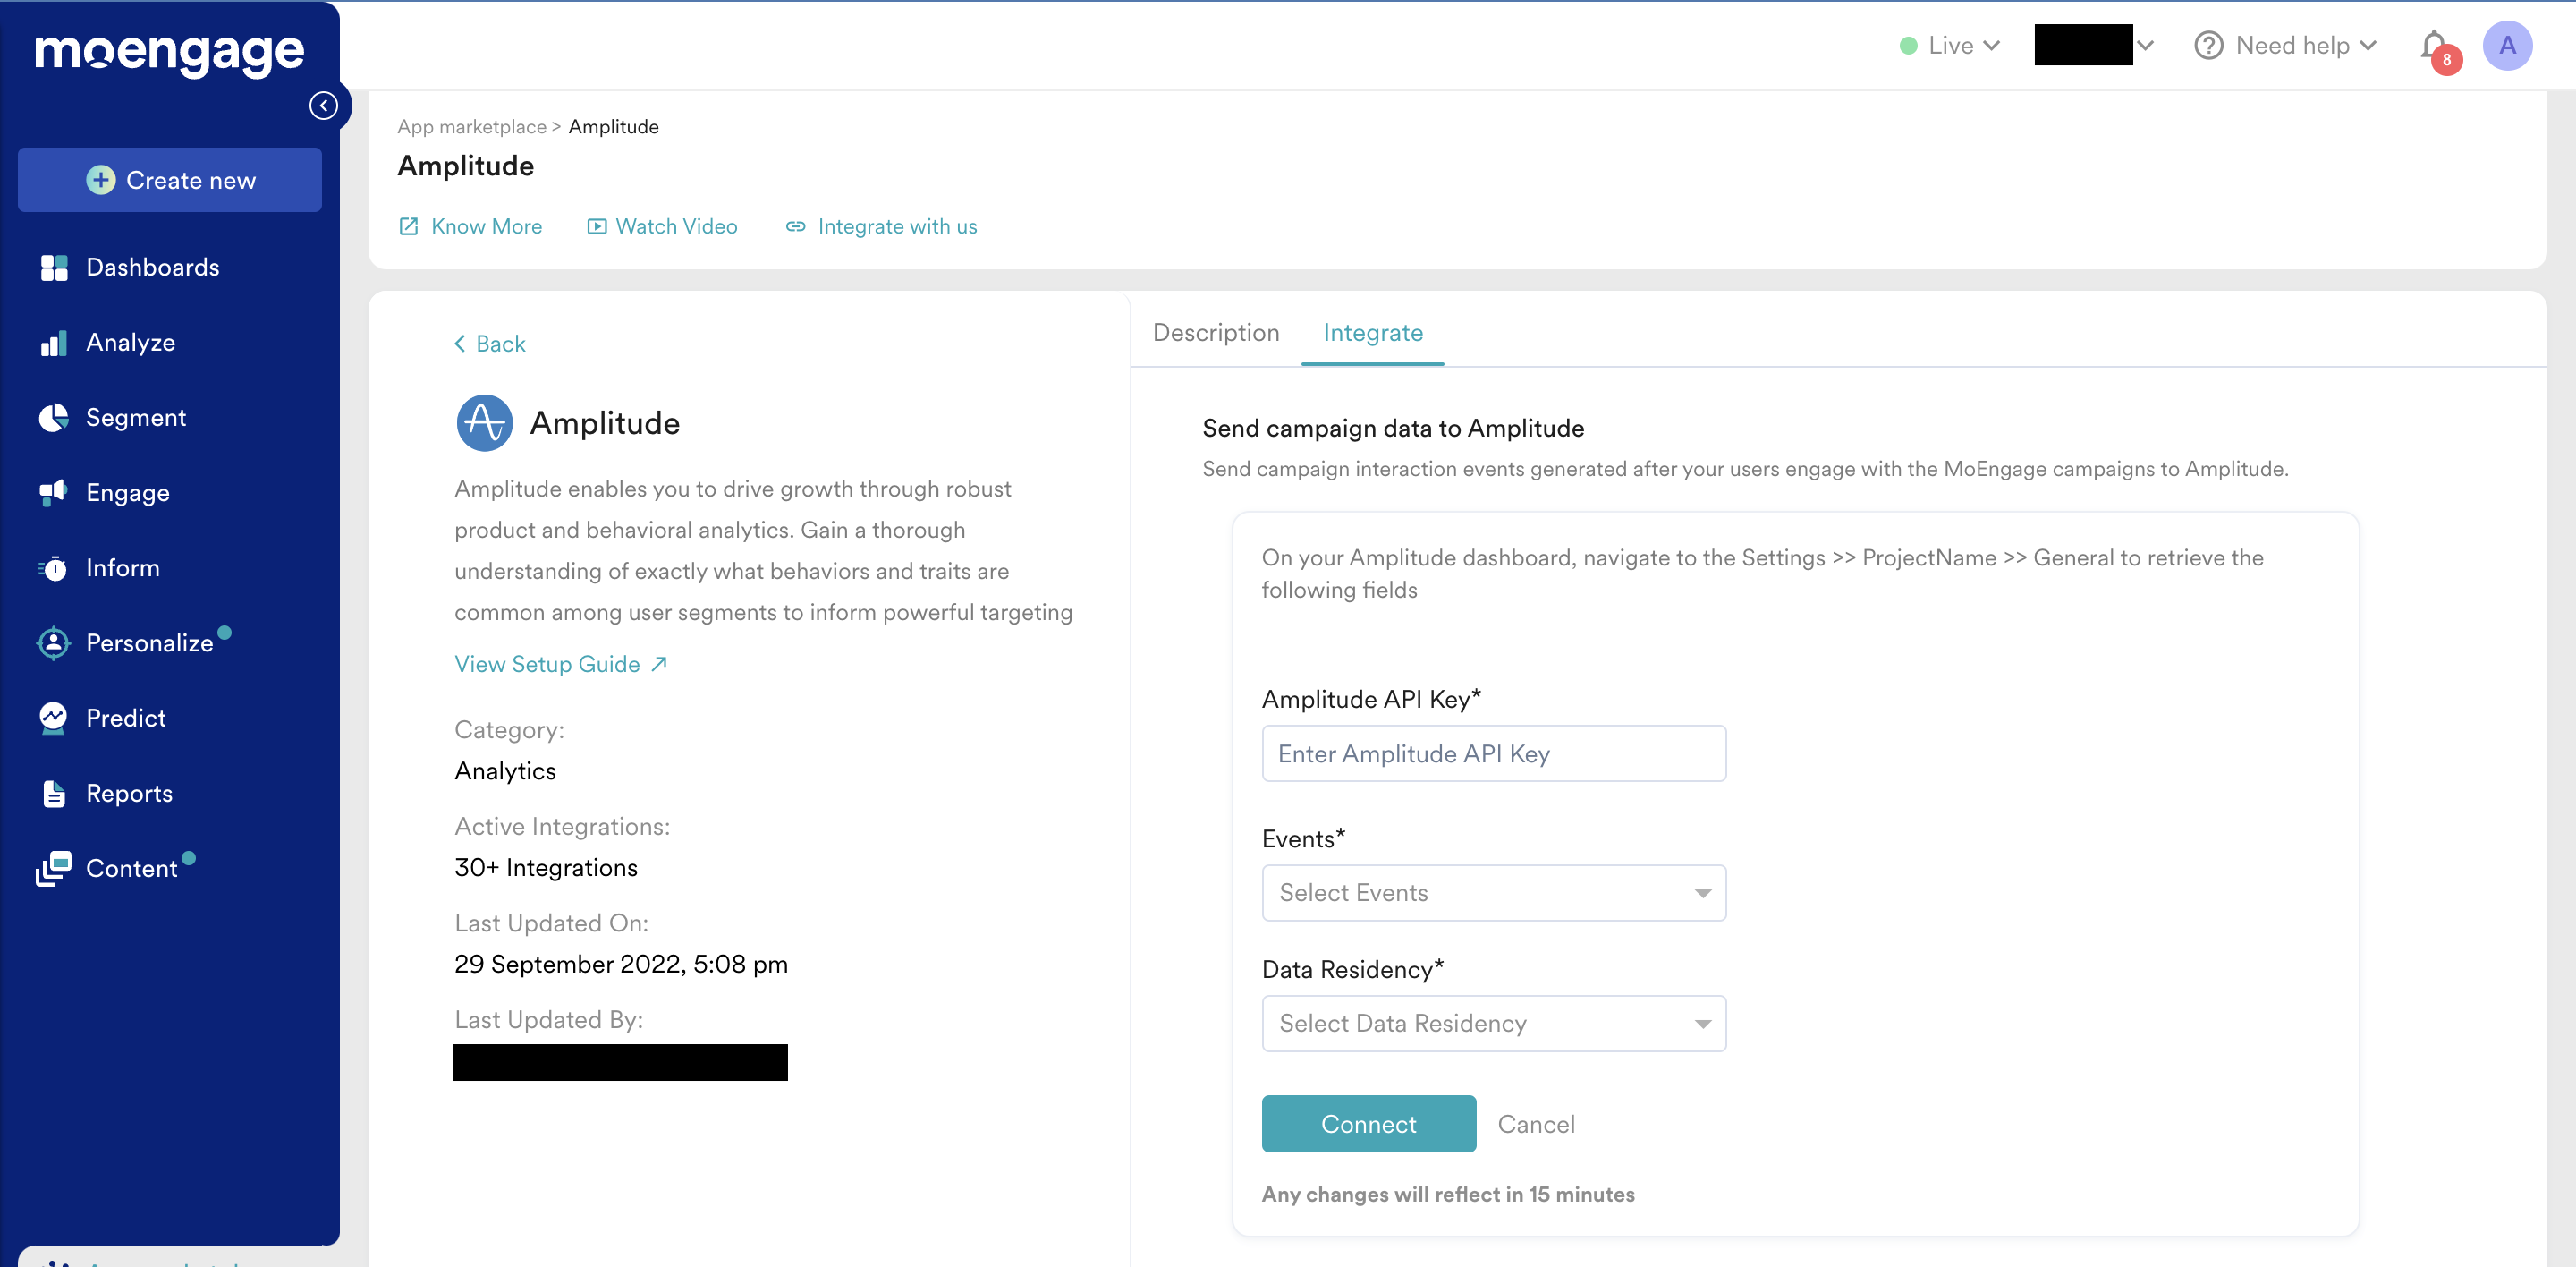Viewport: 2576px width, 1267px height.
Task: Switch to the Description tab
Action: pyautogui.click(x=1215, y=333)
